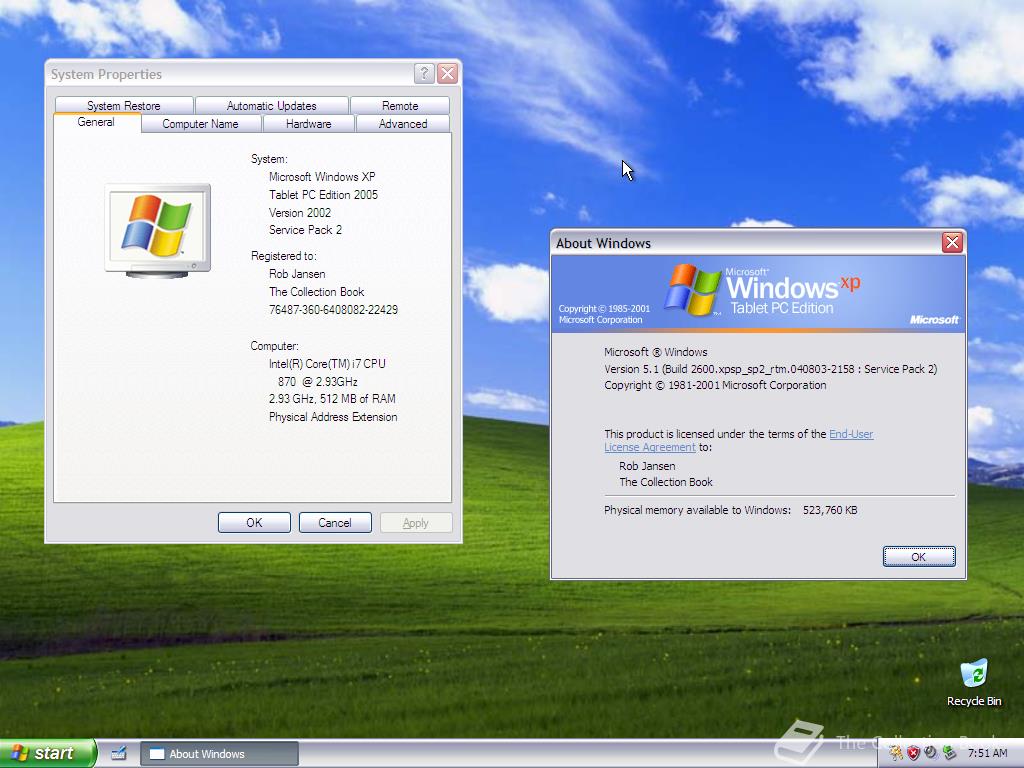Open the Computer Name tab

[x=200, y=123]
